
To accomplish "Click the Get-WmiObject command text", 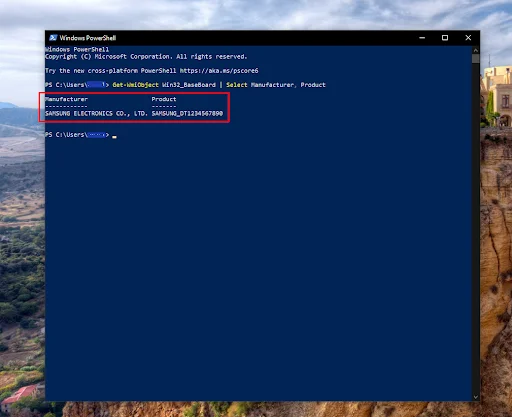I will tap(135, 85).
